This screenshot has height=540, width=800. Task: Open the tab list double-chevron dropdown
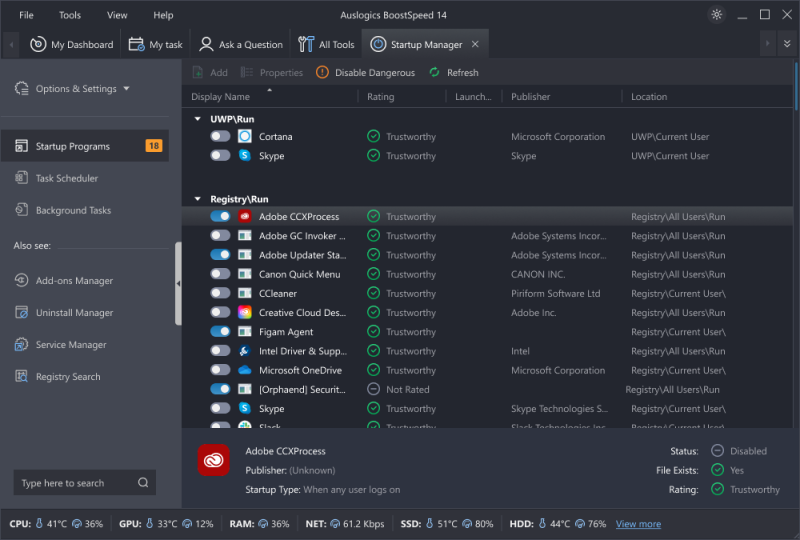point(787,44)
